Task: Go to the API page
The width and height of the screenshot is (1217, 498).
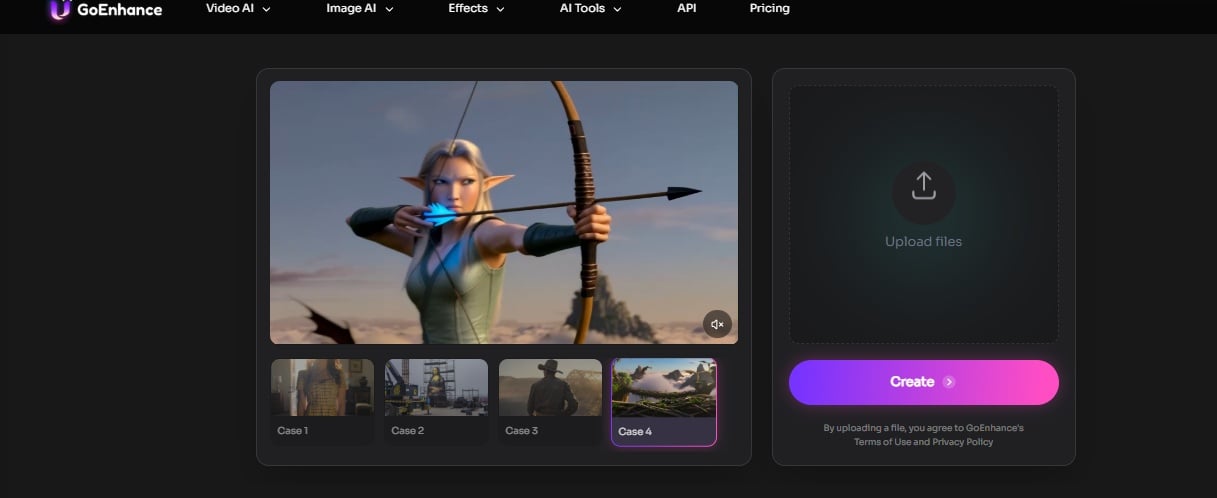Action: (687, 8)
